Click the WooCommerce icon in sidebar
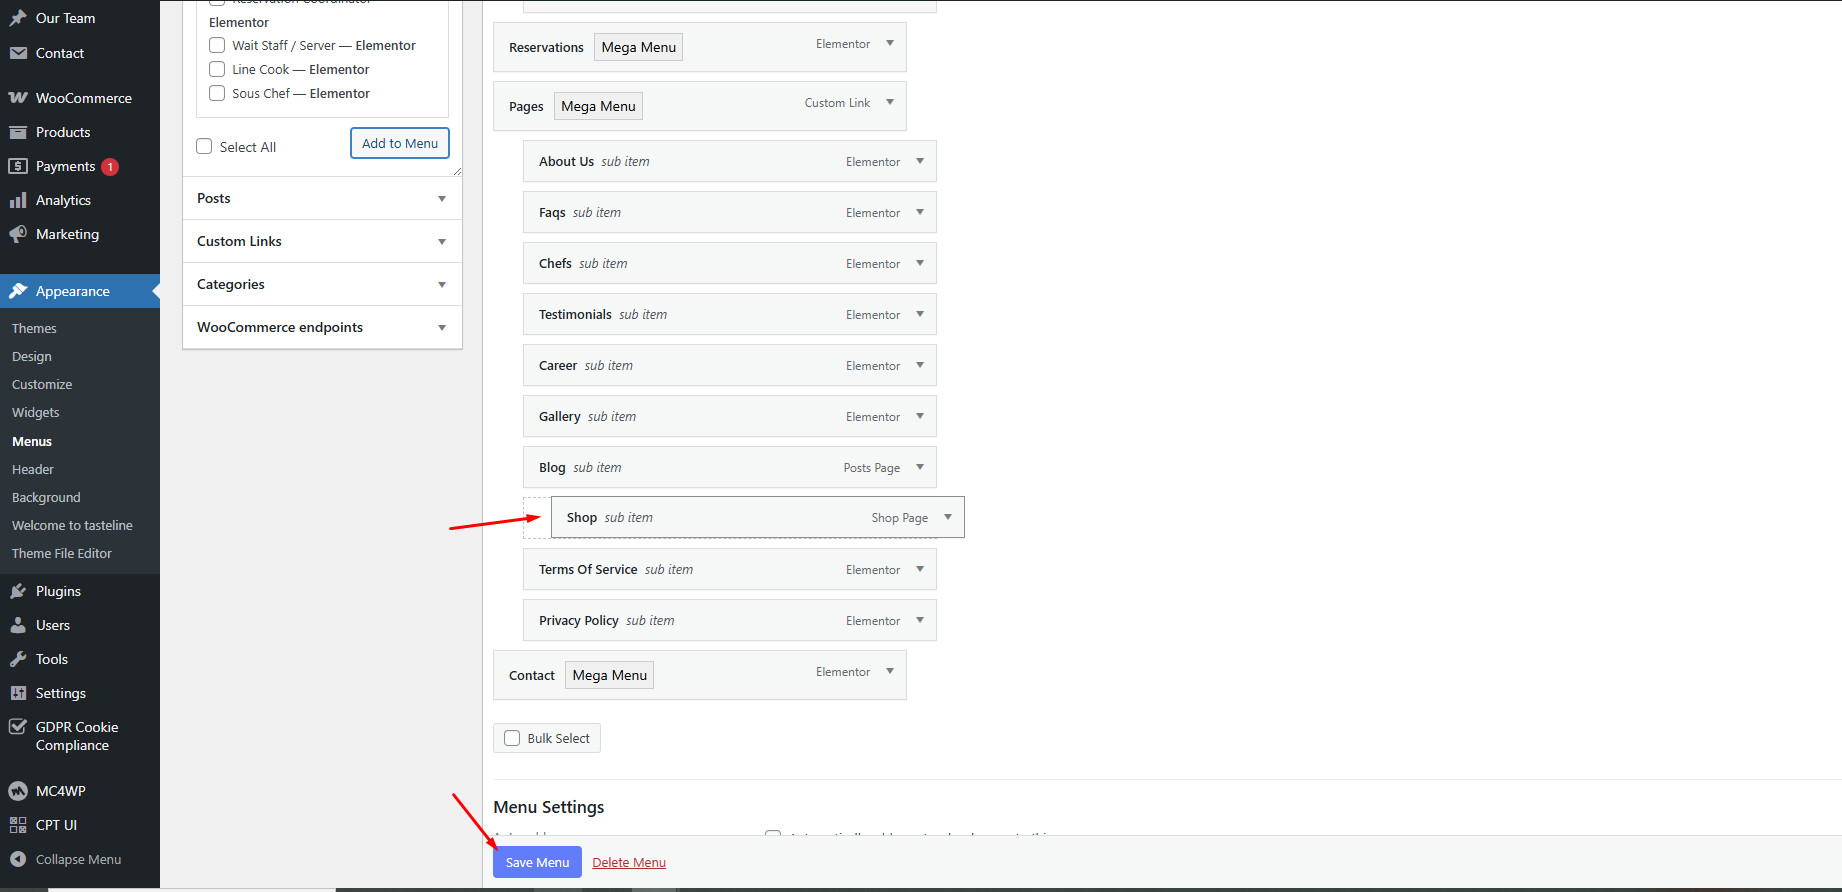This screenshot has height=892, width=1842. (18, 98)
